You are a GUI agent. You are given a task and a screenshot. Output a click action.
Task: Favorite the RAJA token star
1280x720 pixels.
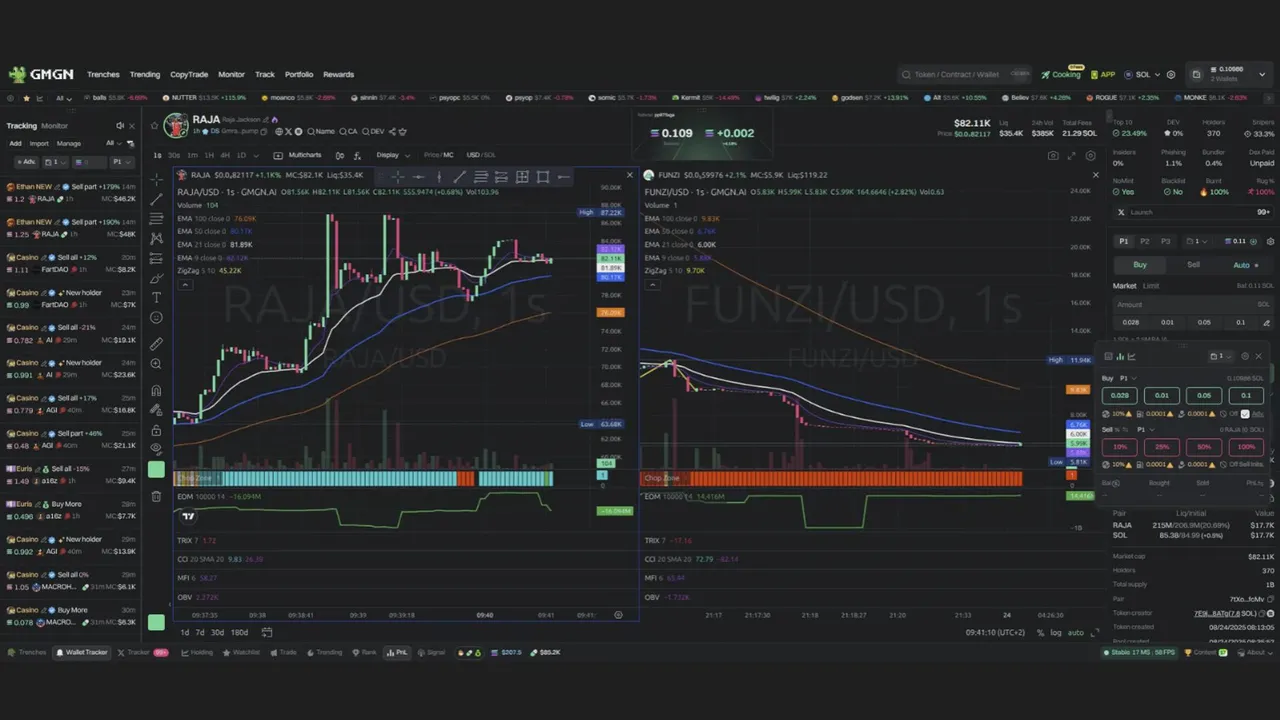click(x=154, y=126)
